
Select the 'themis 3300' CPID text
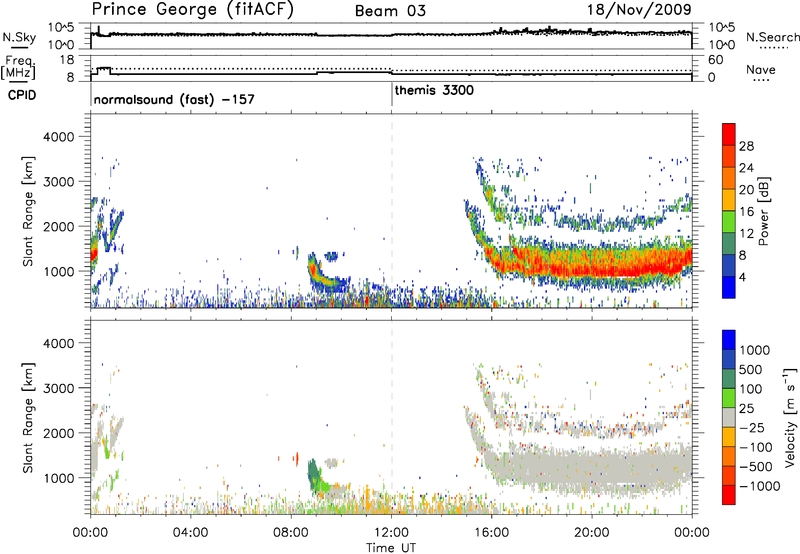point(434,90)
